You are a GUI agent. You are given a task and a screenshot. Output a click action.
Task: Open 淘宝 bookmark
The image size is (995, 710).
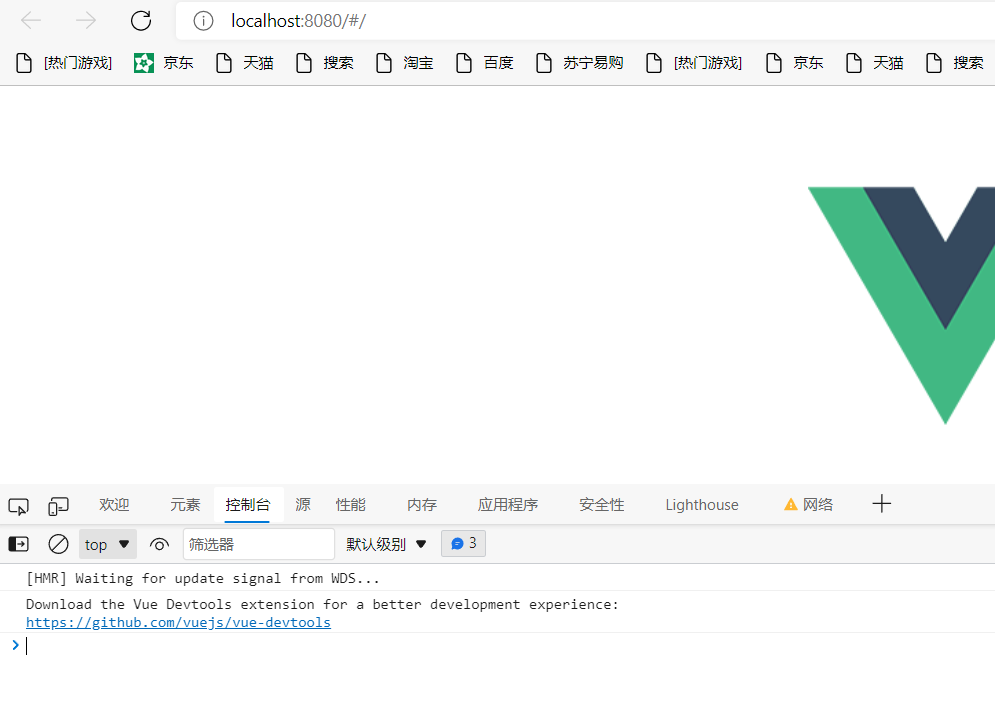click(x=405, y=63)
